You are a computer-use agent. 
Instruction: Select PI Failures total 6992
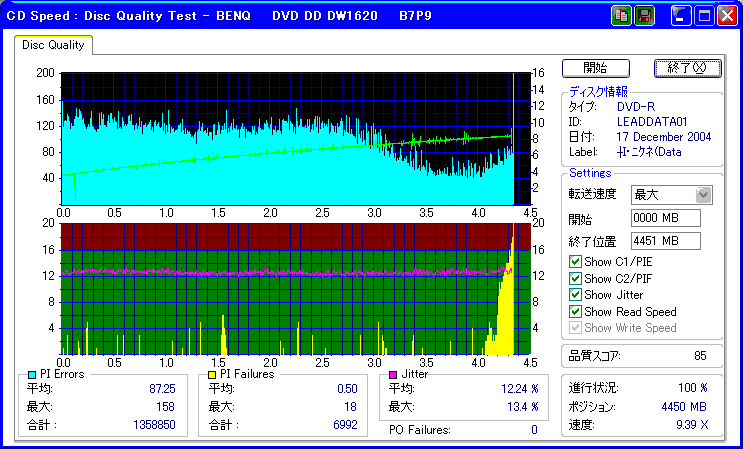(345, 424)
